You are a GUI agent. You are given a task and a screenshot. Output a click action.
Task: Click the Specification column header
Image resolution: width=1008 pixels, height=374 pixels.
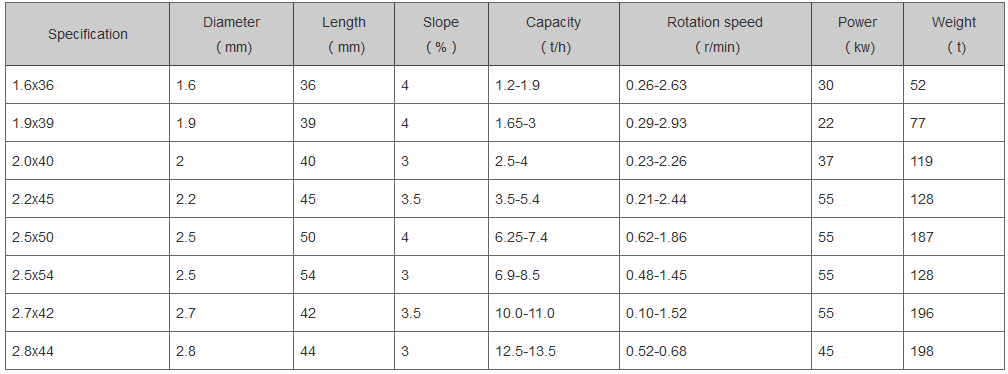pyautogui.click(x=87, y=35)
